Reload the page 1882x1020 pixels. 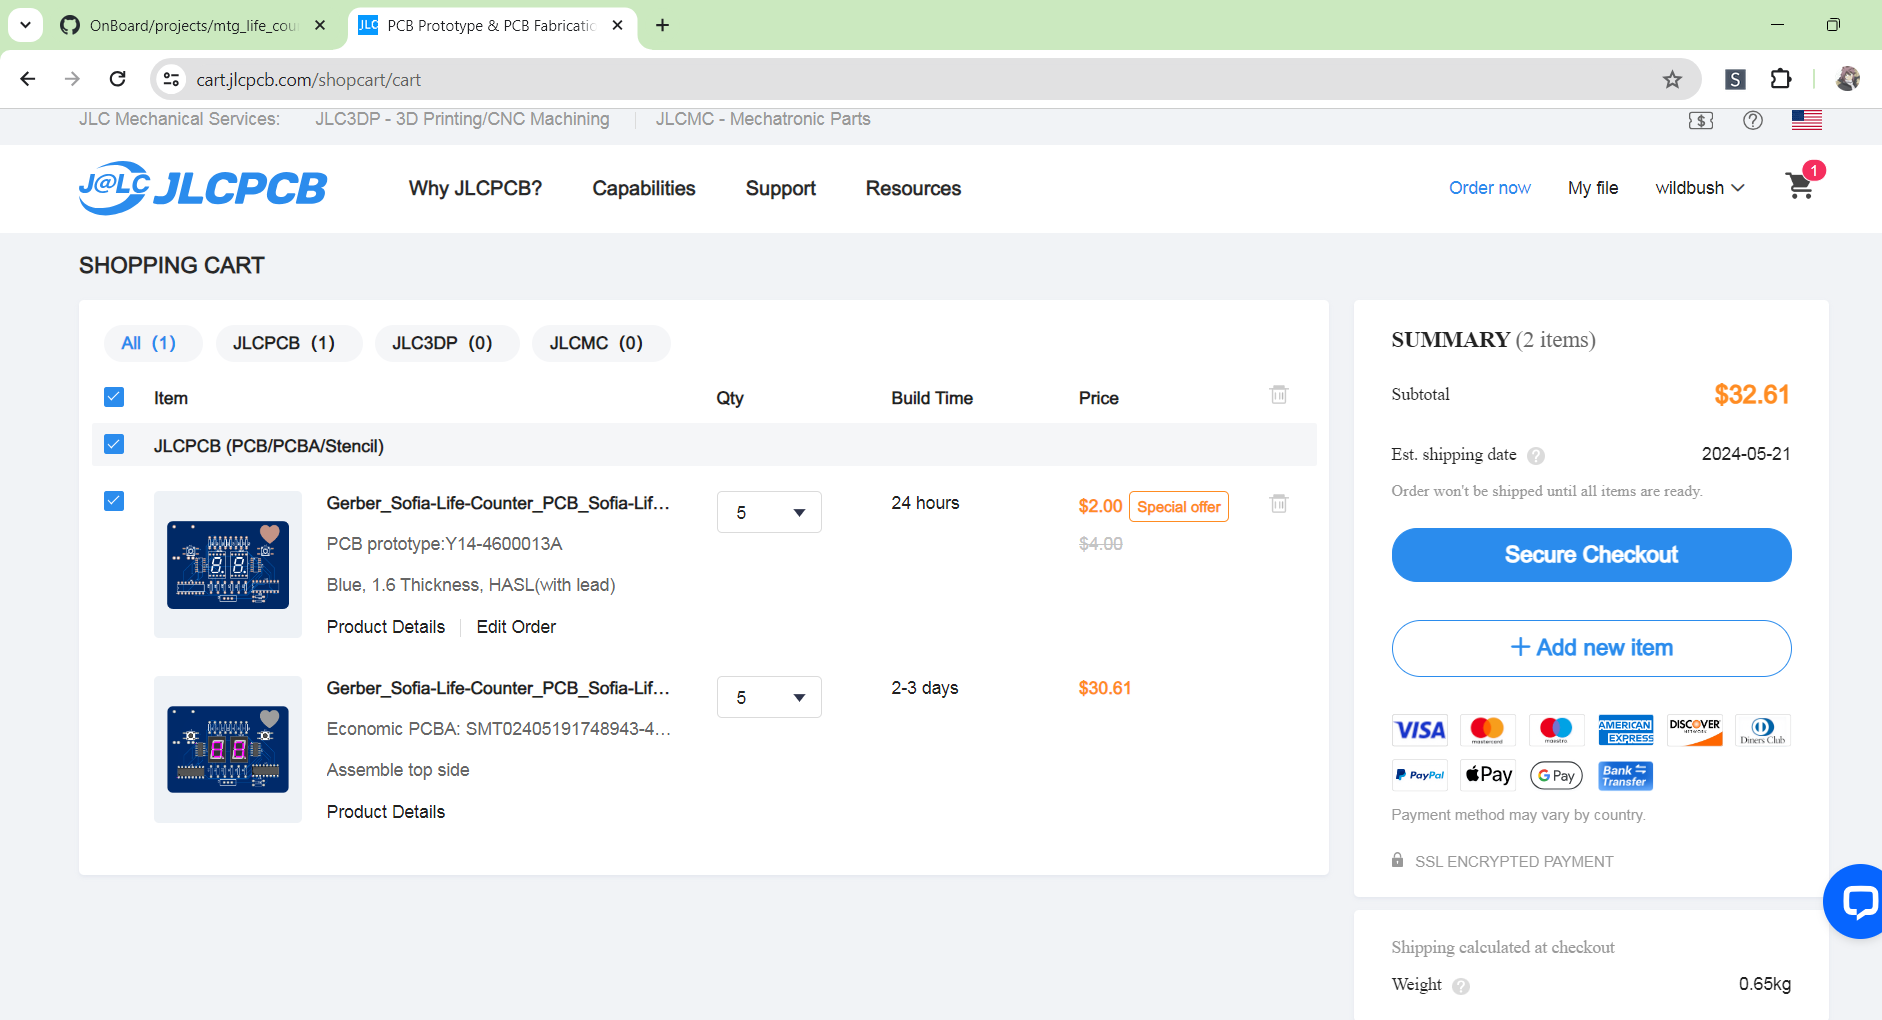point(117,79)
